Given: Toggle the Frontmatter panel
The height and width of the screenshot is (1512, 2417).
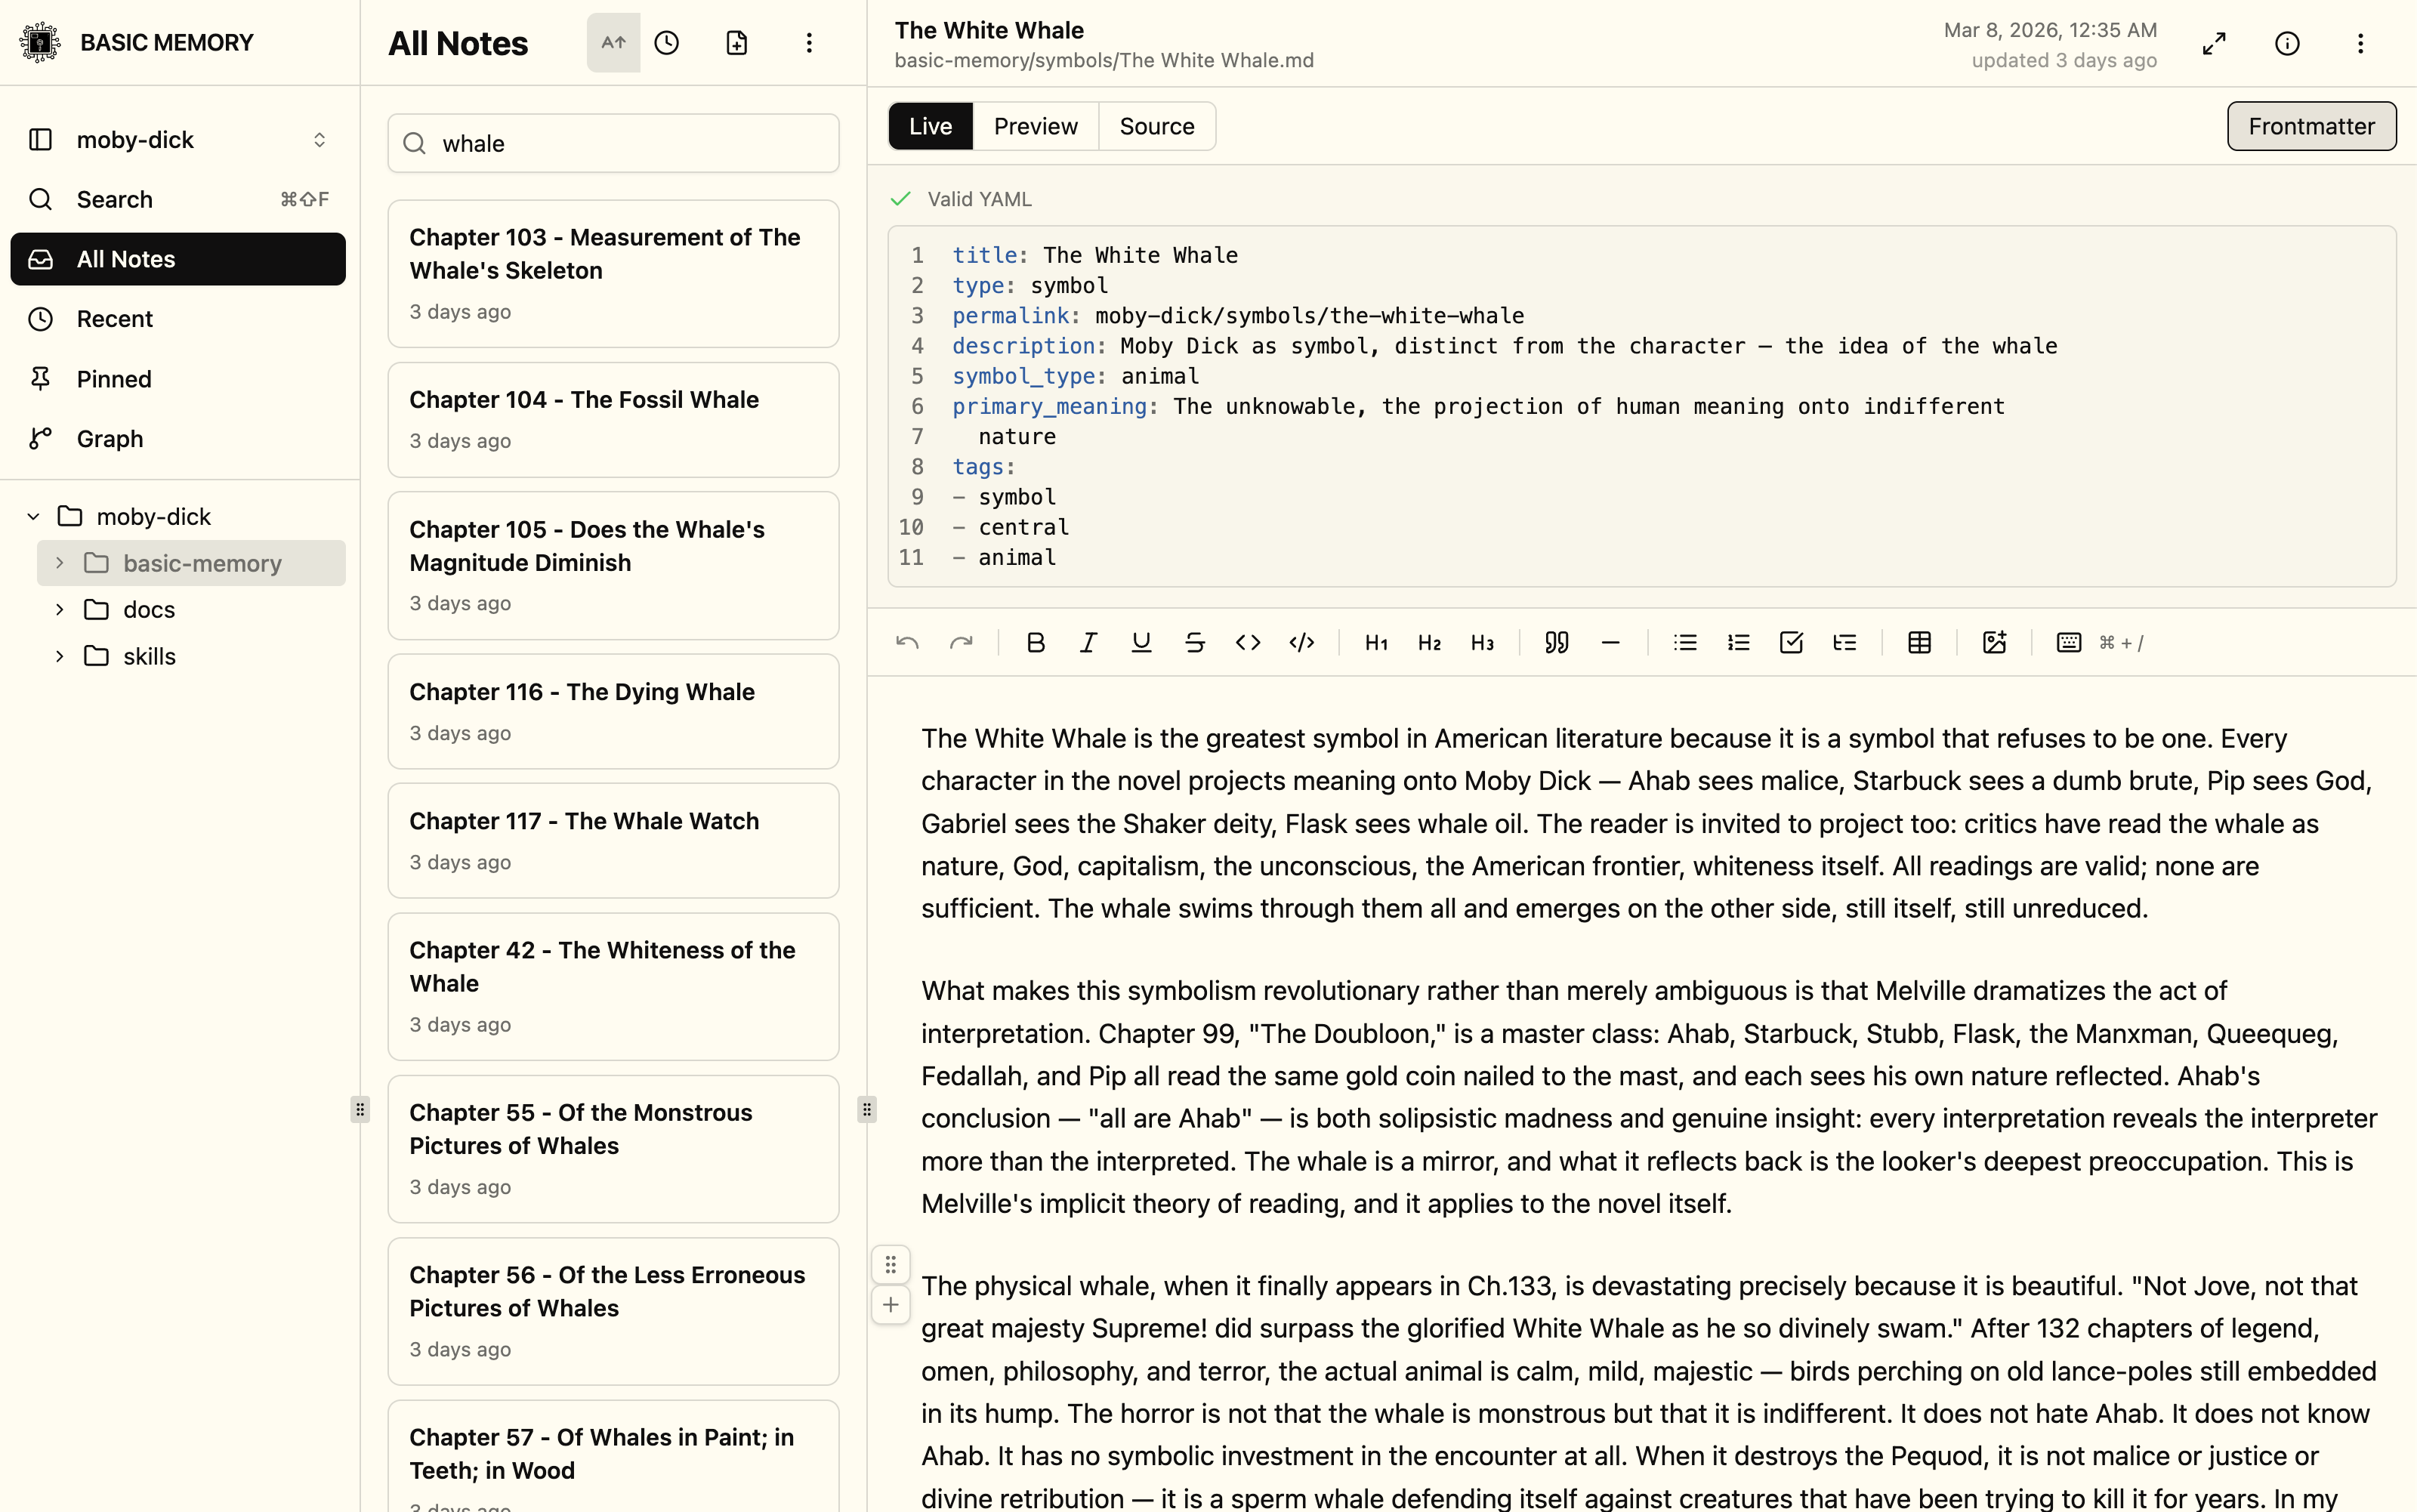Looking at the screenshot, I should click(x=2311, y=126).
